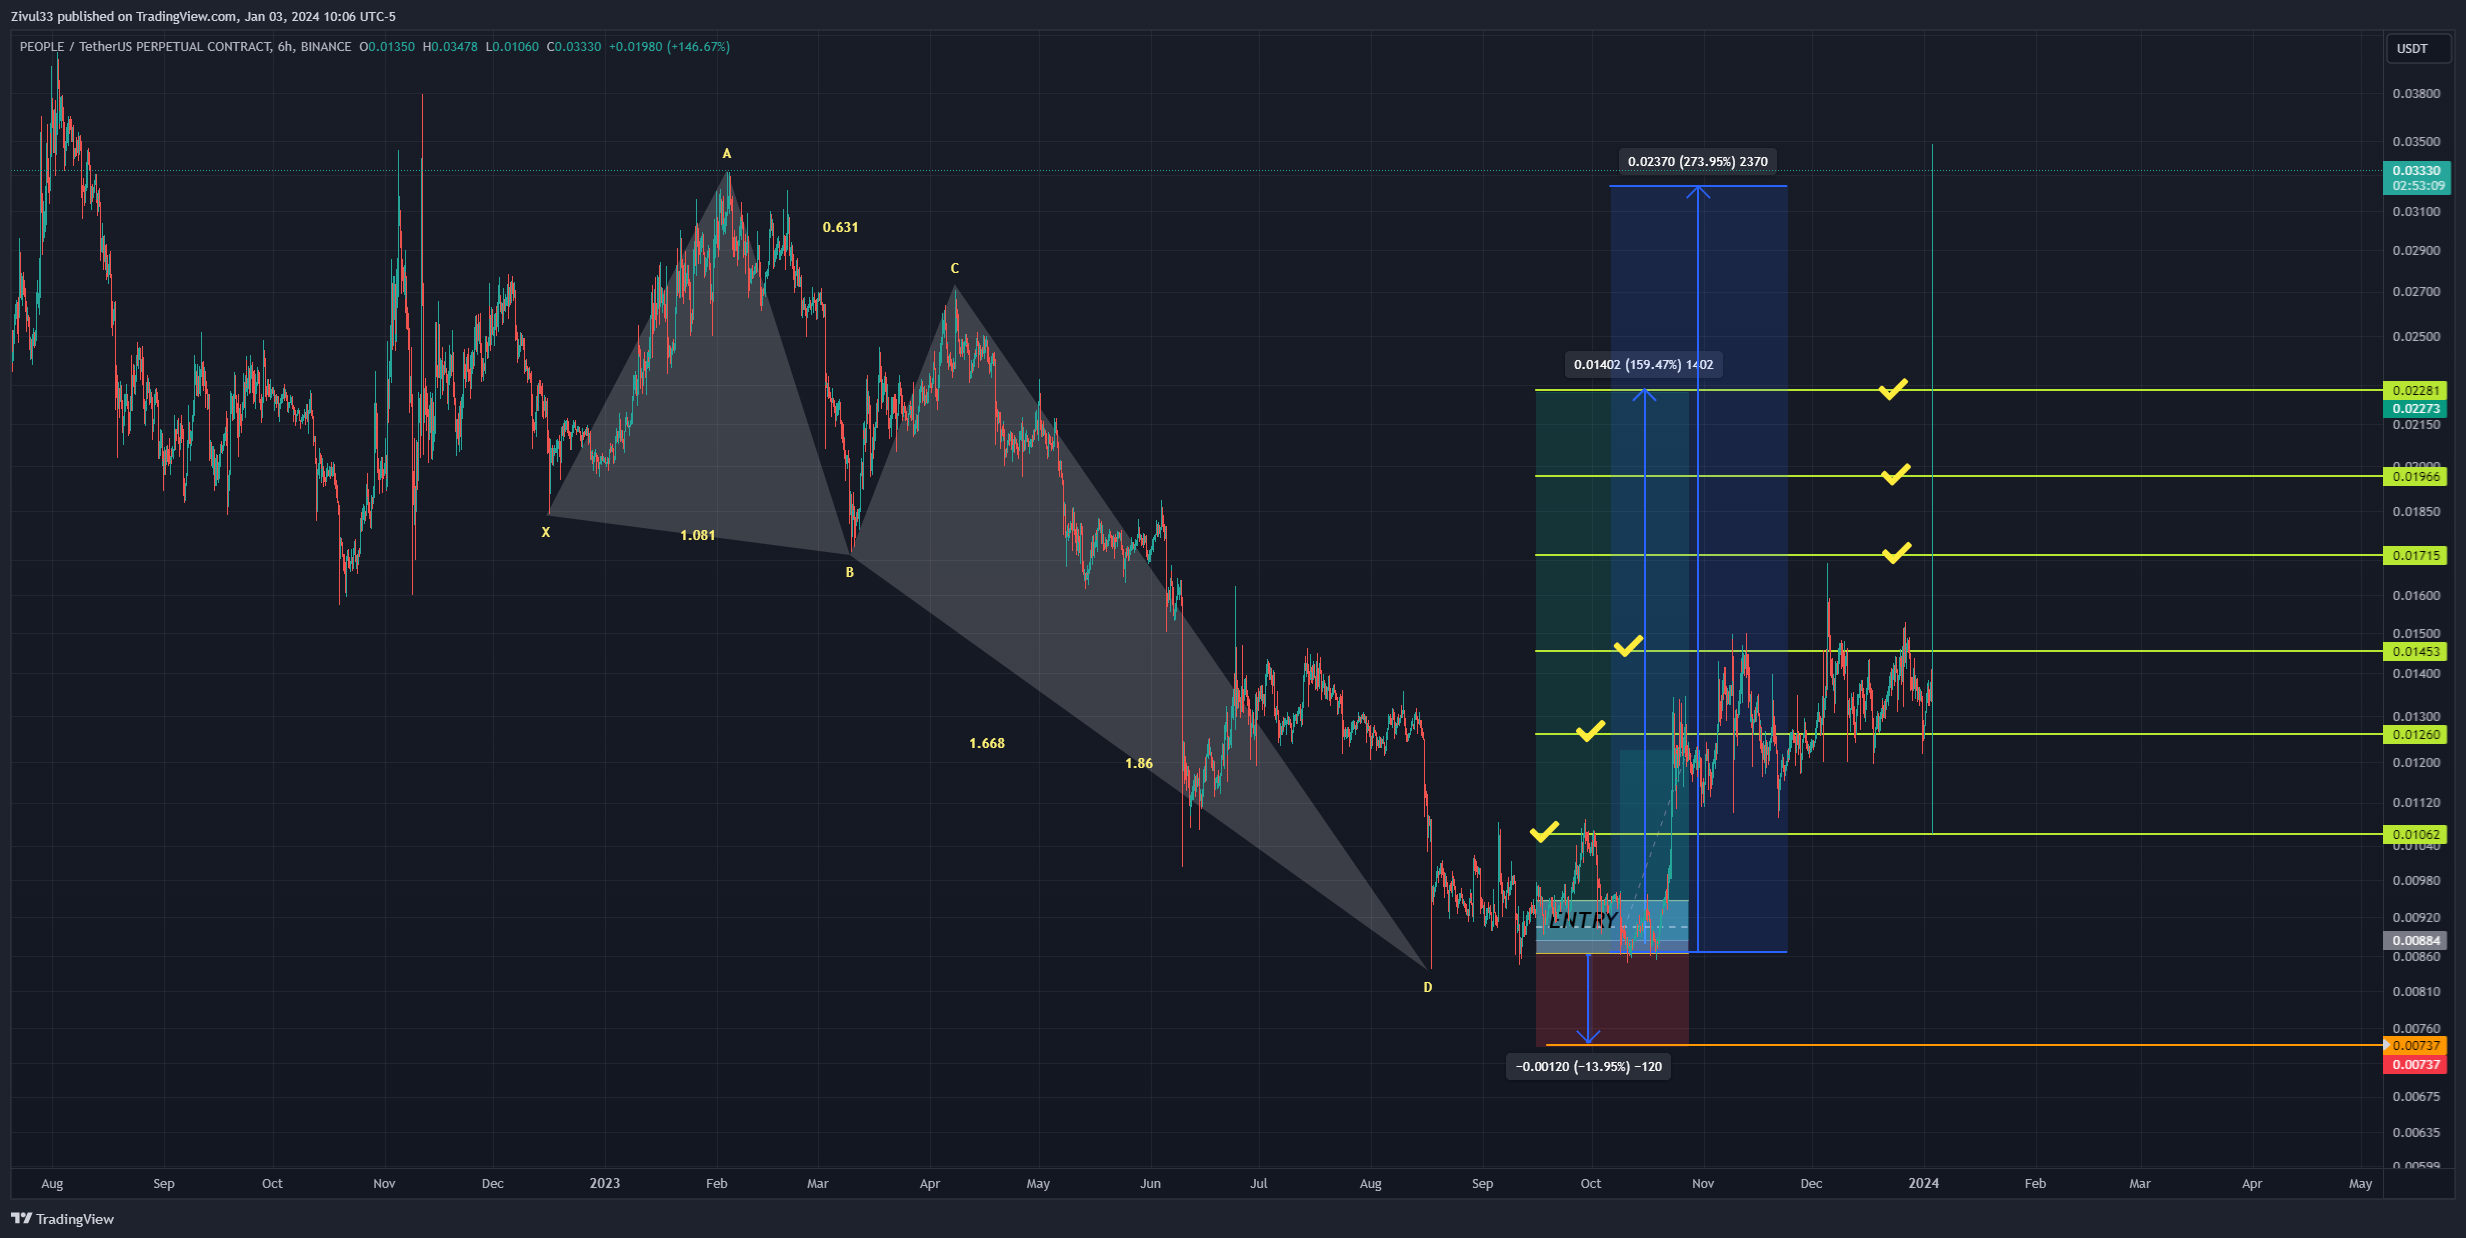Click the 0.00635 price axis label
2466x1238 pixels.
pyautogui.click(x=2416, y=1132)
